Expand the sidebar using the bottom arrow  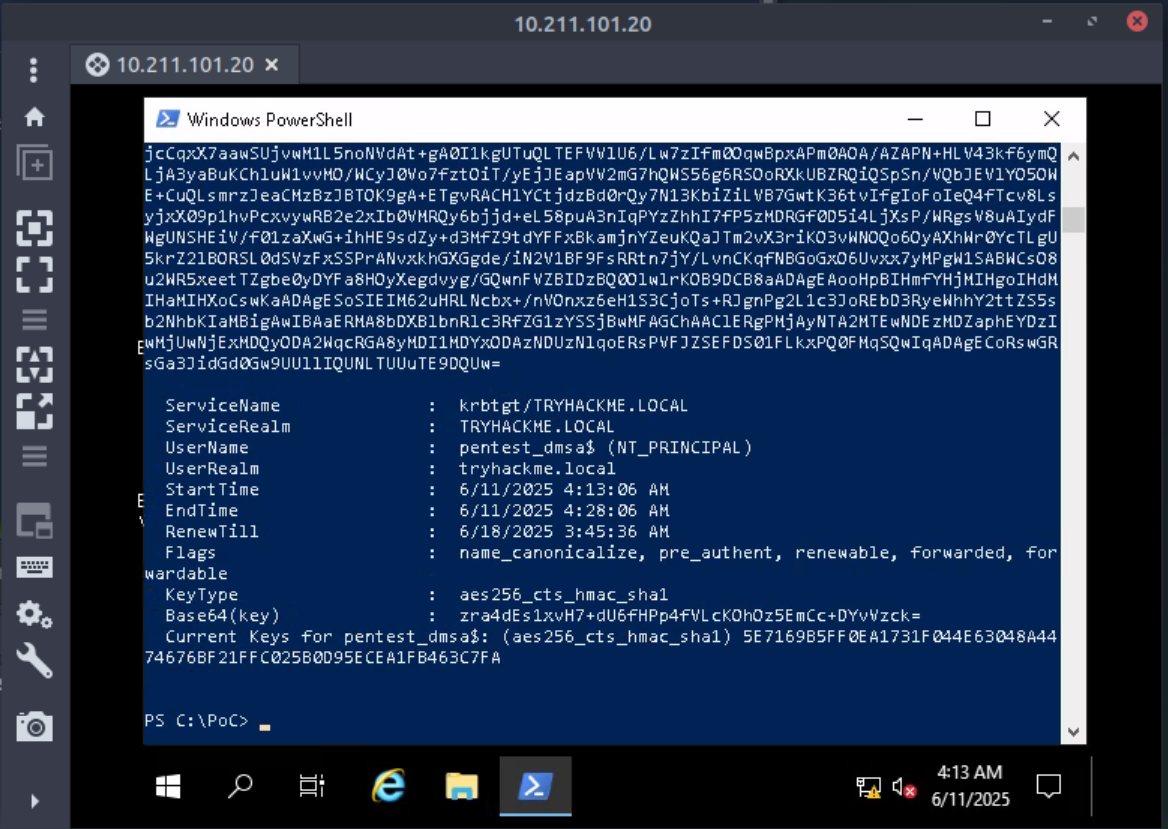(x=34, y=800)
